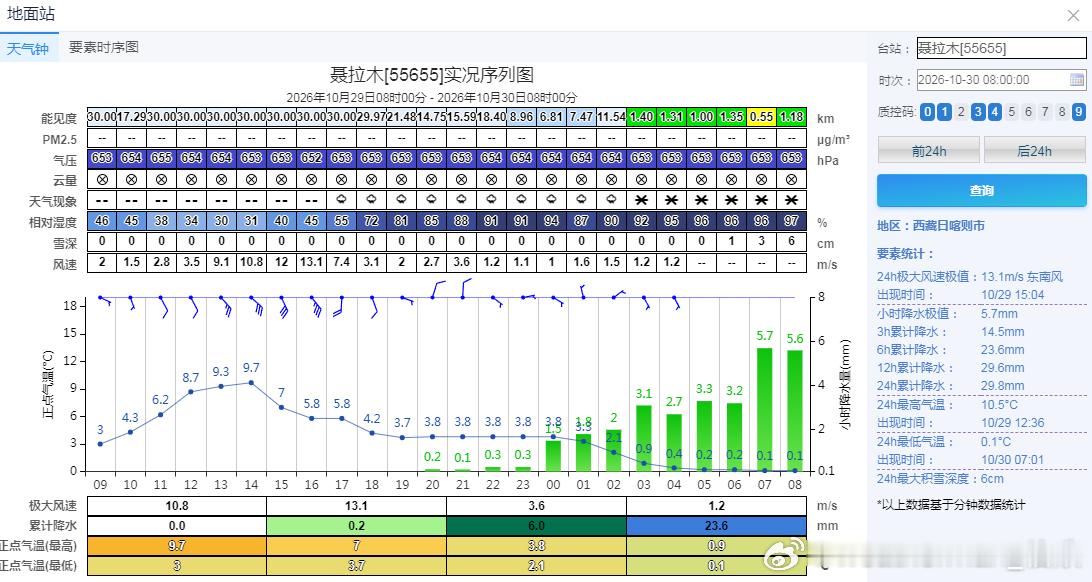
Task: Click the 正点气温(最高) cell showing 9.7
Action: point(177,546)
